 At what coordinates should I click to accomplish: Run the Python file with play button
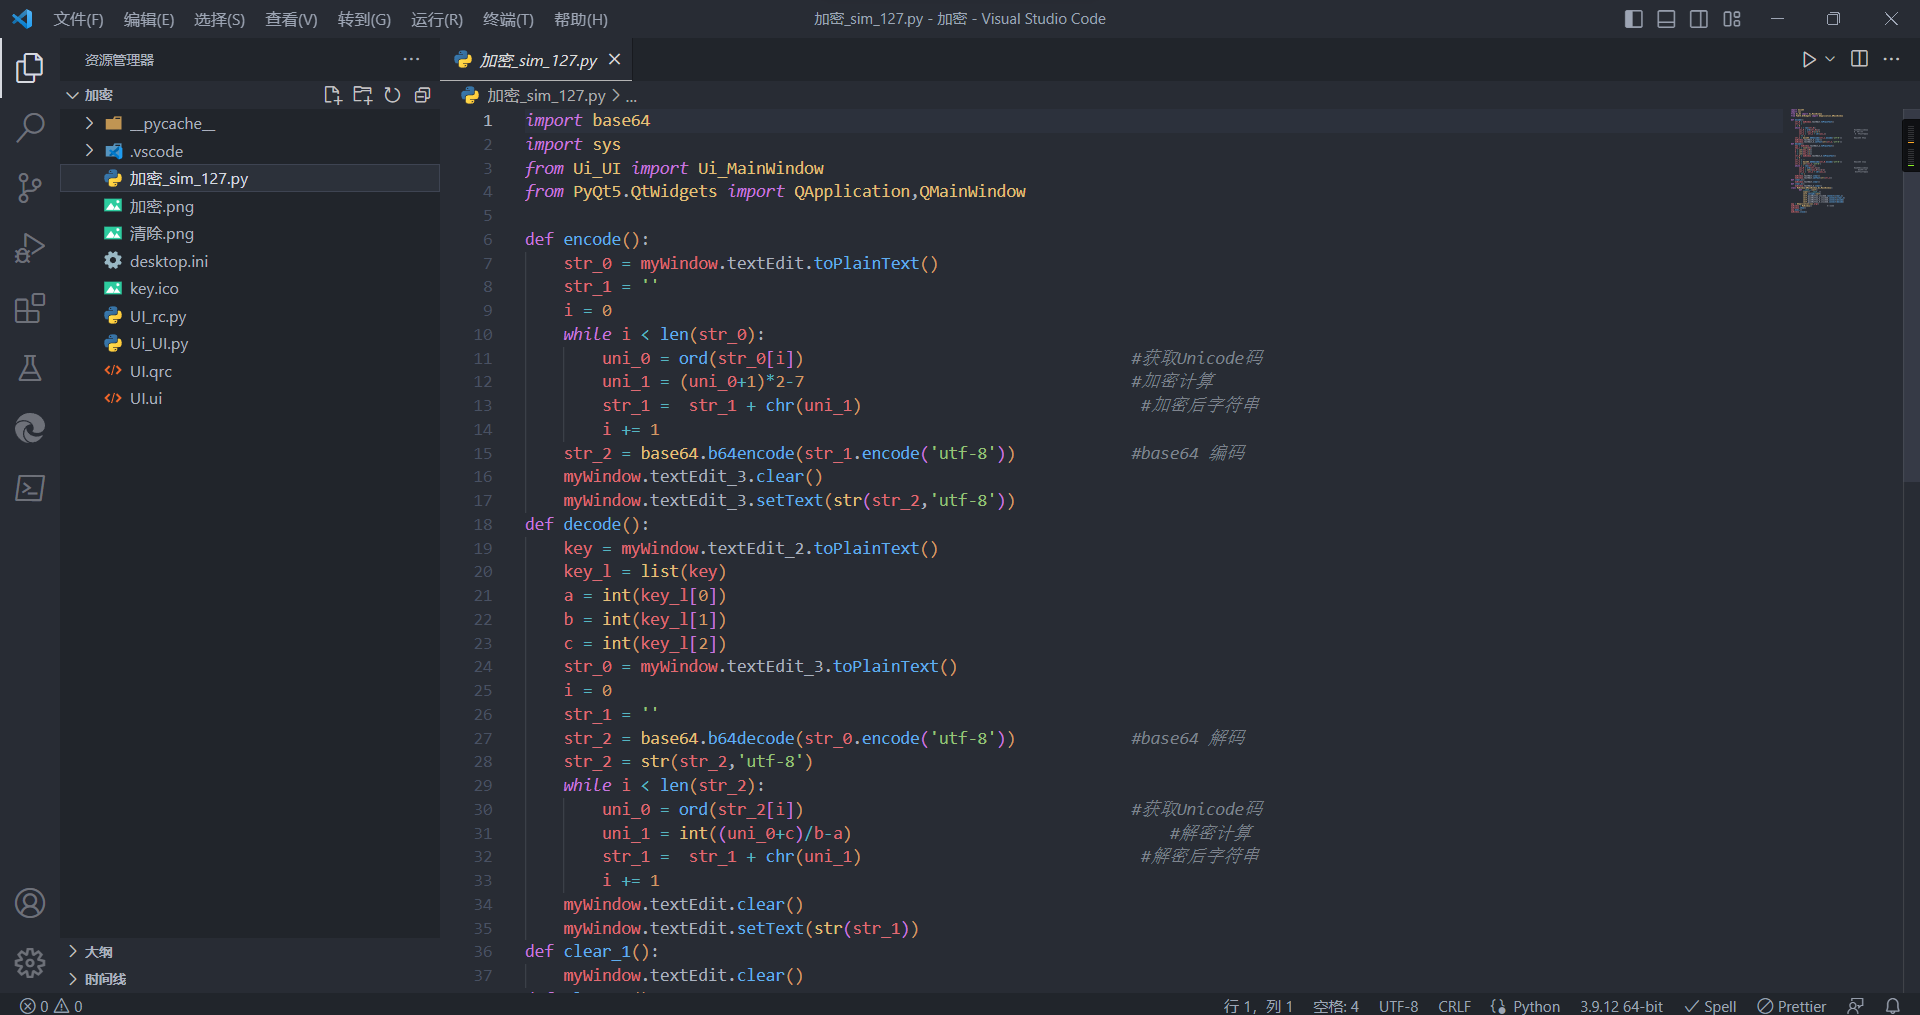point(1808,60)
